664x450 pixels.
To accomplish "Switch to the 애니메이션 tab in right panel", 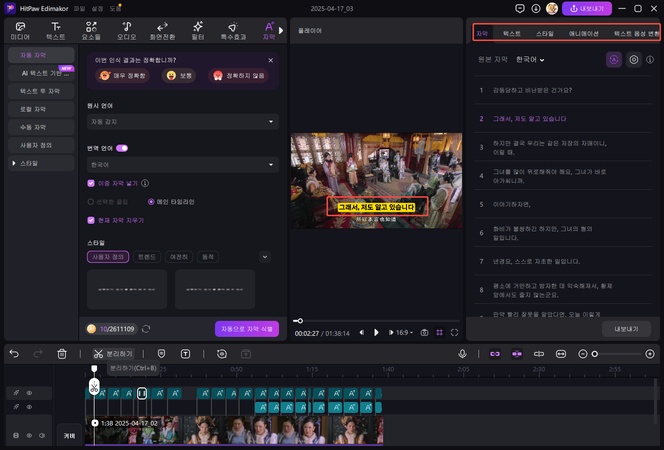I will click(583, 34).
